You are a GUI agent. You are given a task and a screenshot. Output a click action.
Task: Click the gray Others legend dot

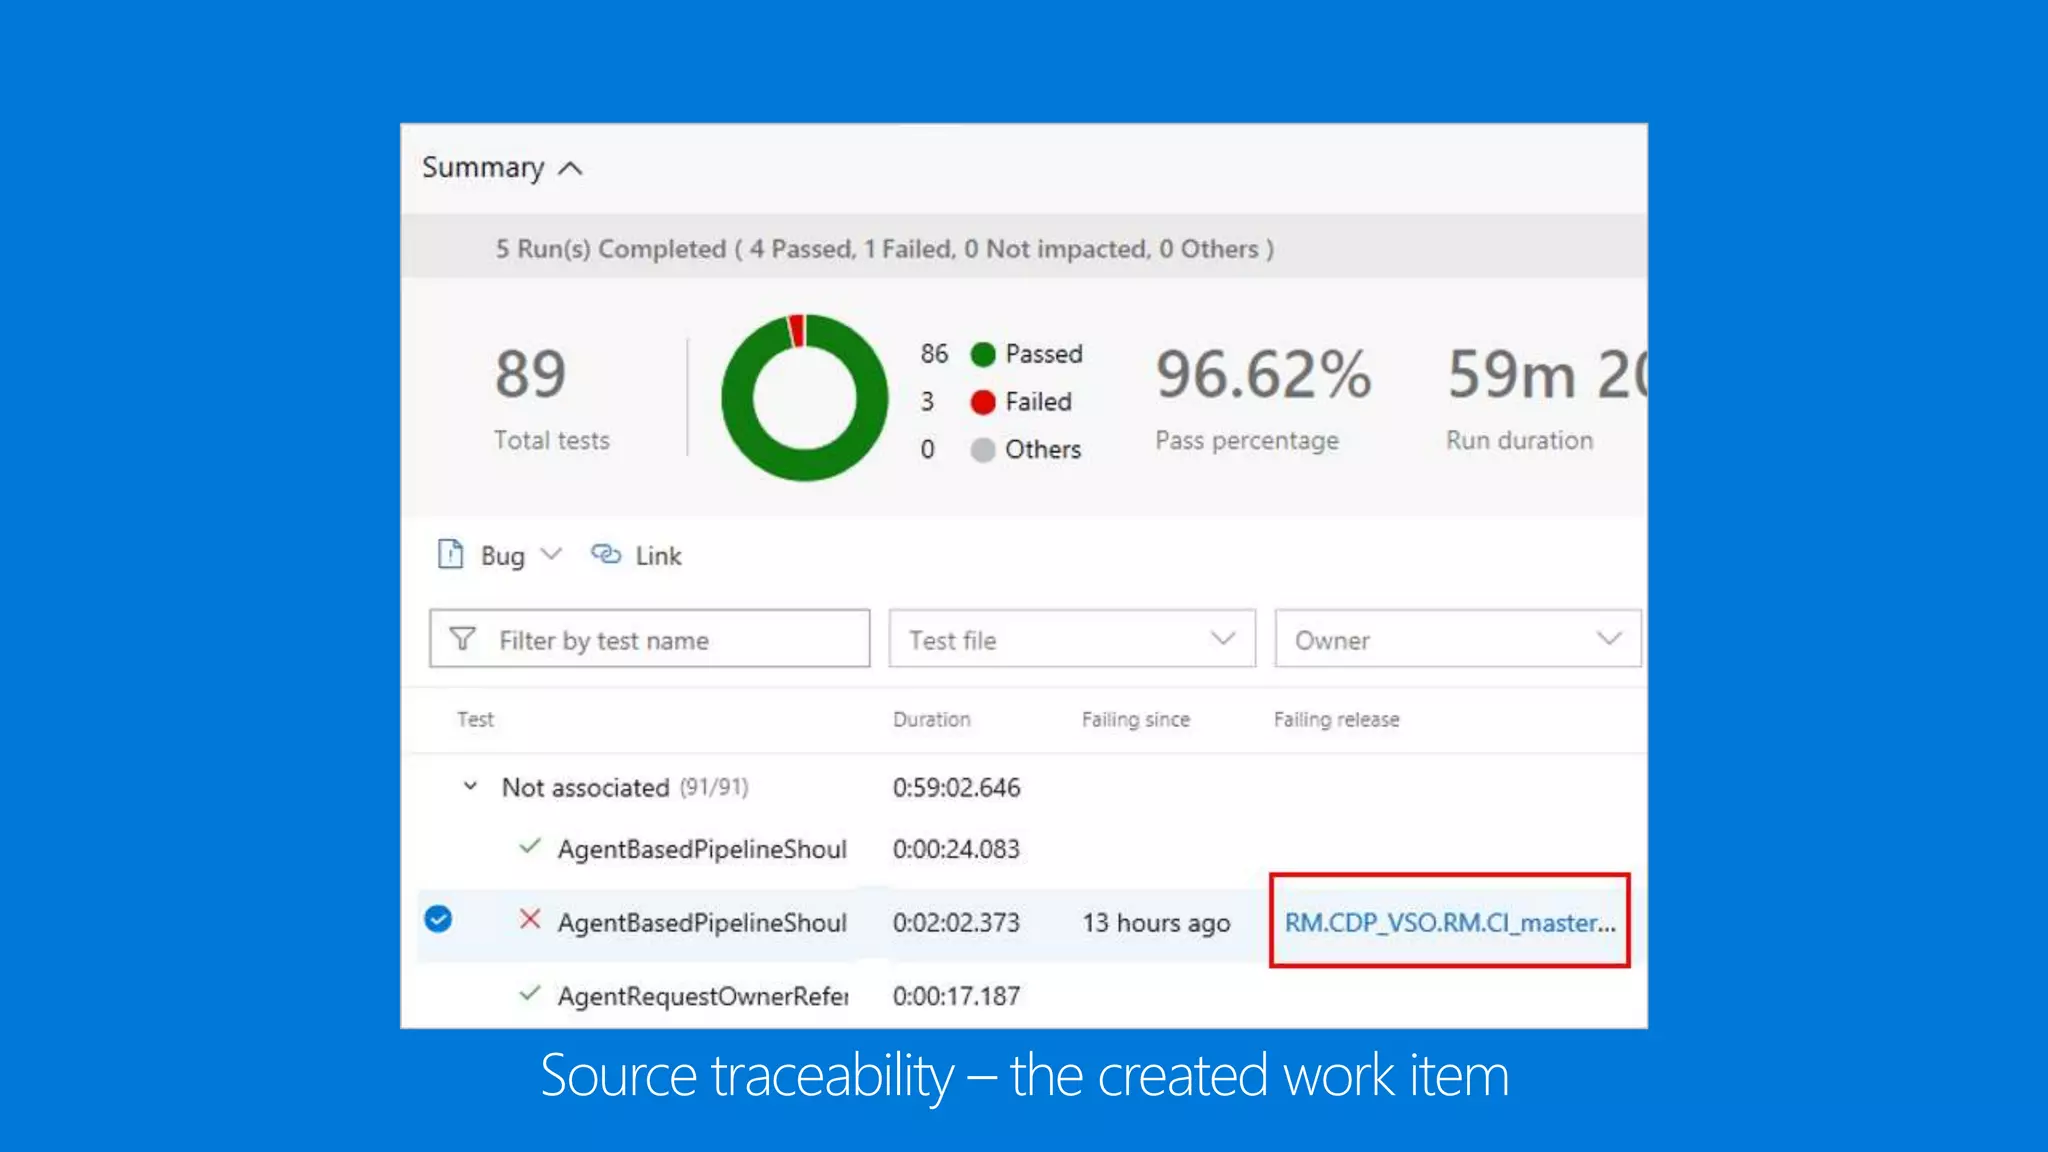pos(983,450)
